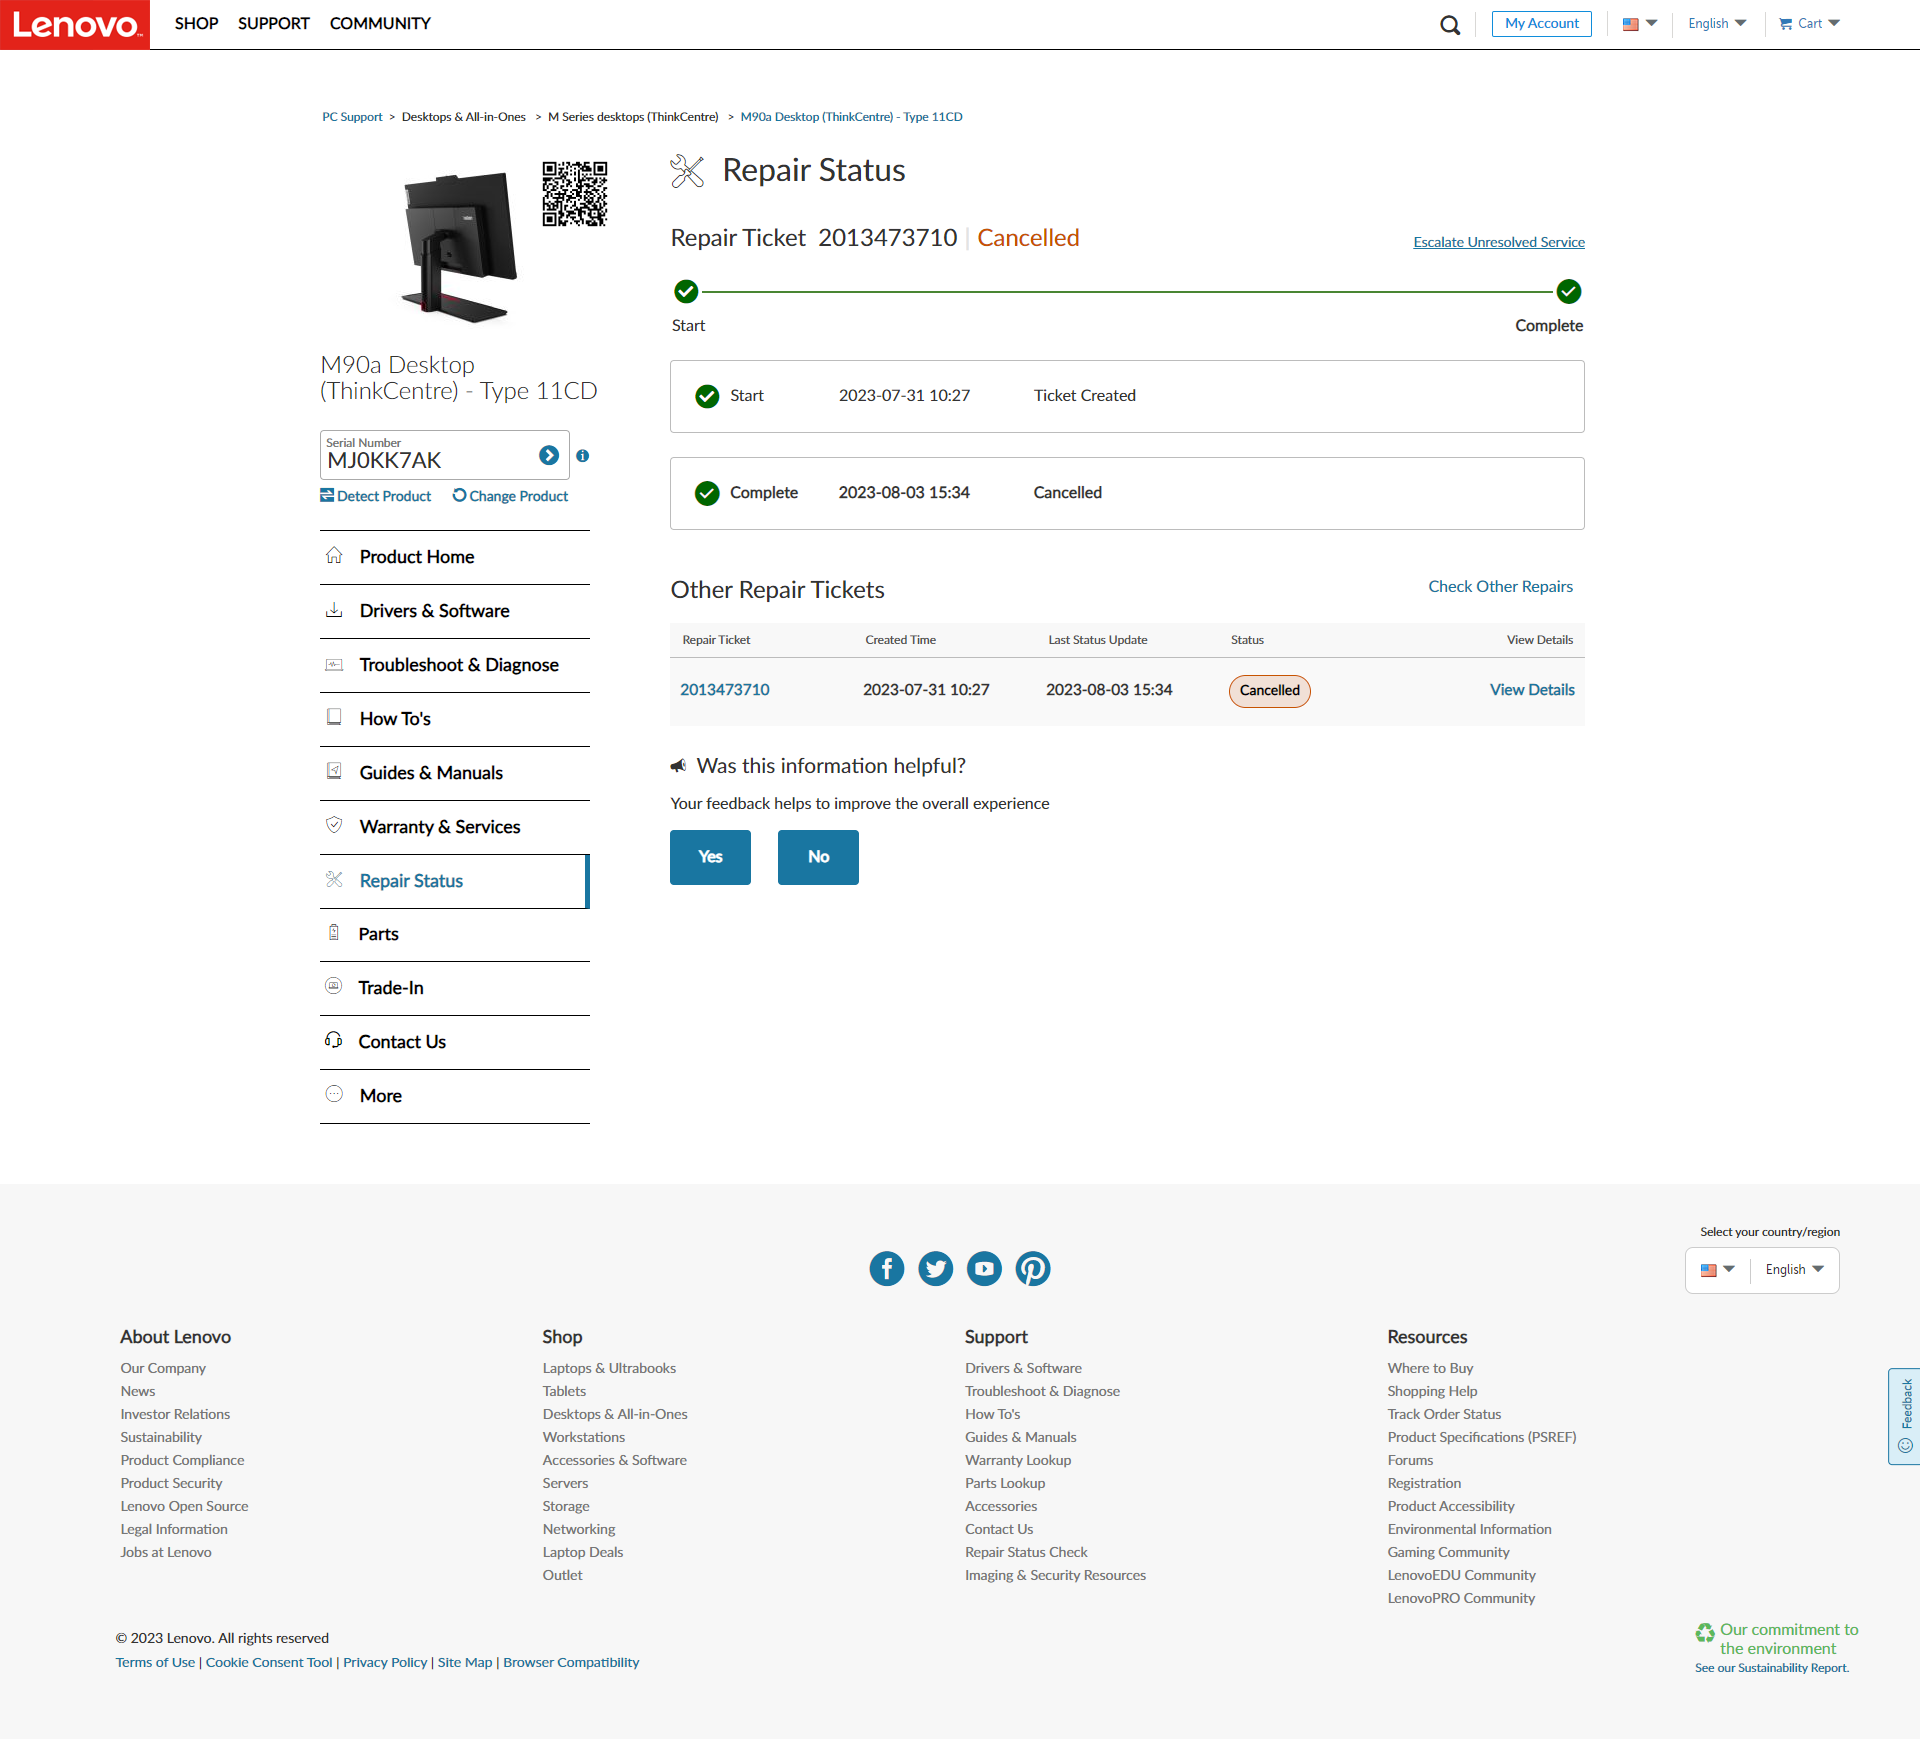Open the English language dropdown
This screenshot has width=1920, height=1741.
[x=1715, y=23]
